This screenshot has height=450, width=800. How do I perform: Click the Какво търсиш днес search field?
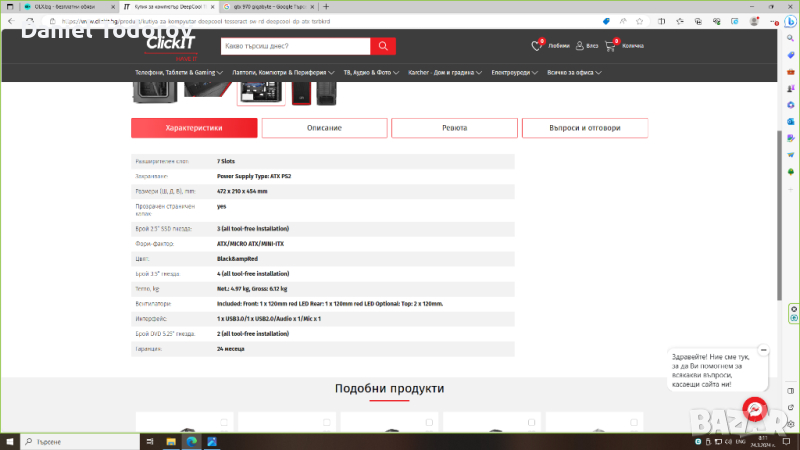click(x=295, y=46)
